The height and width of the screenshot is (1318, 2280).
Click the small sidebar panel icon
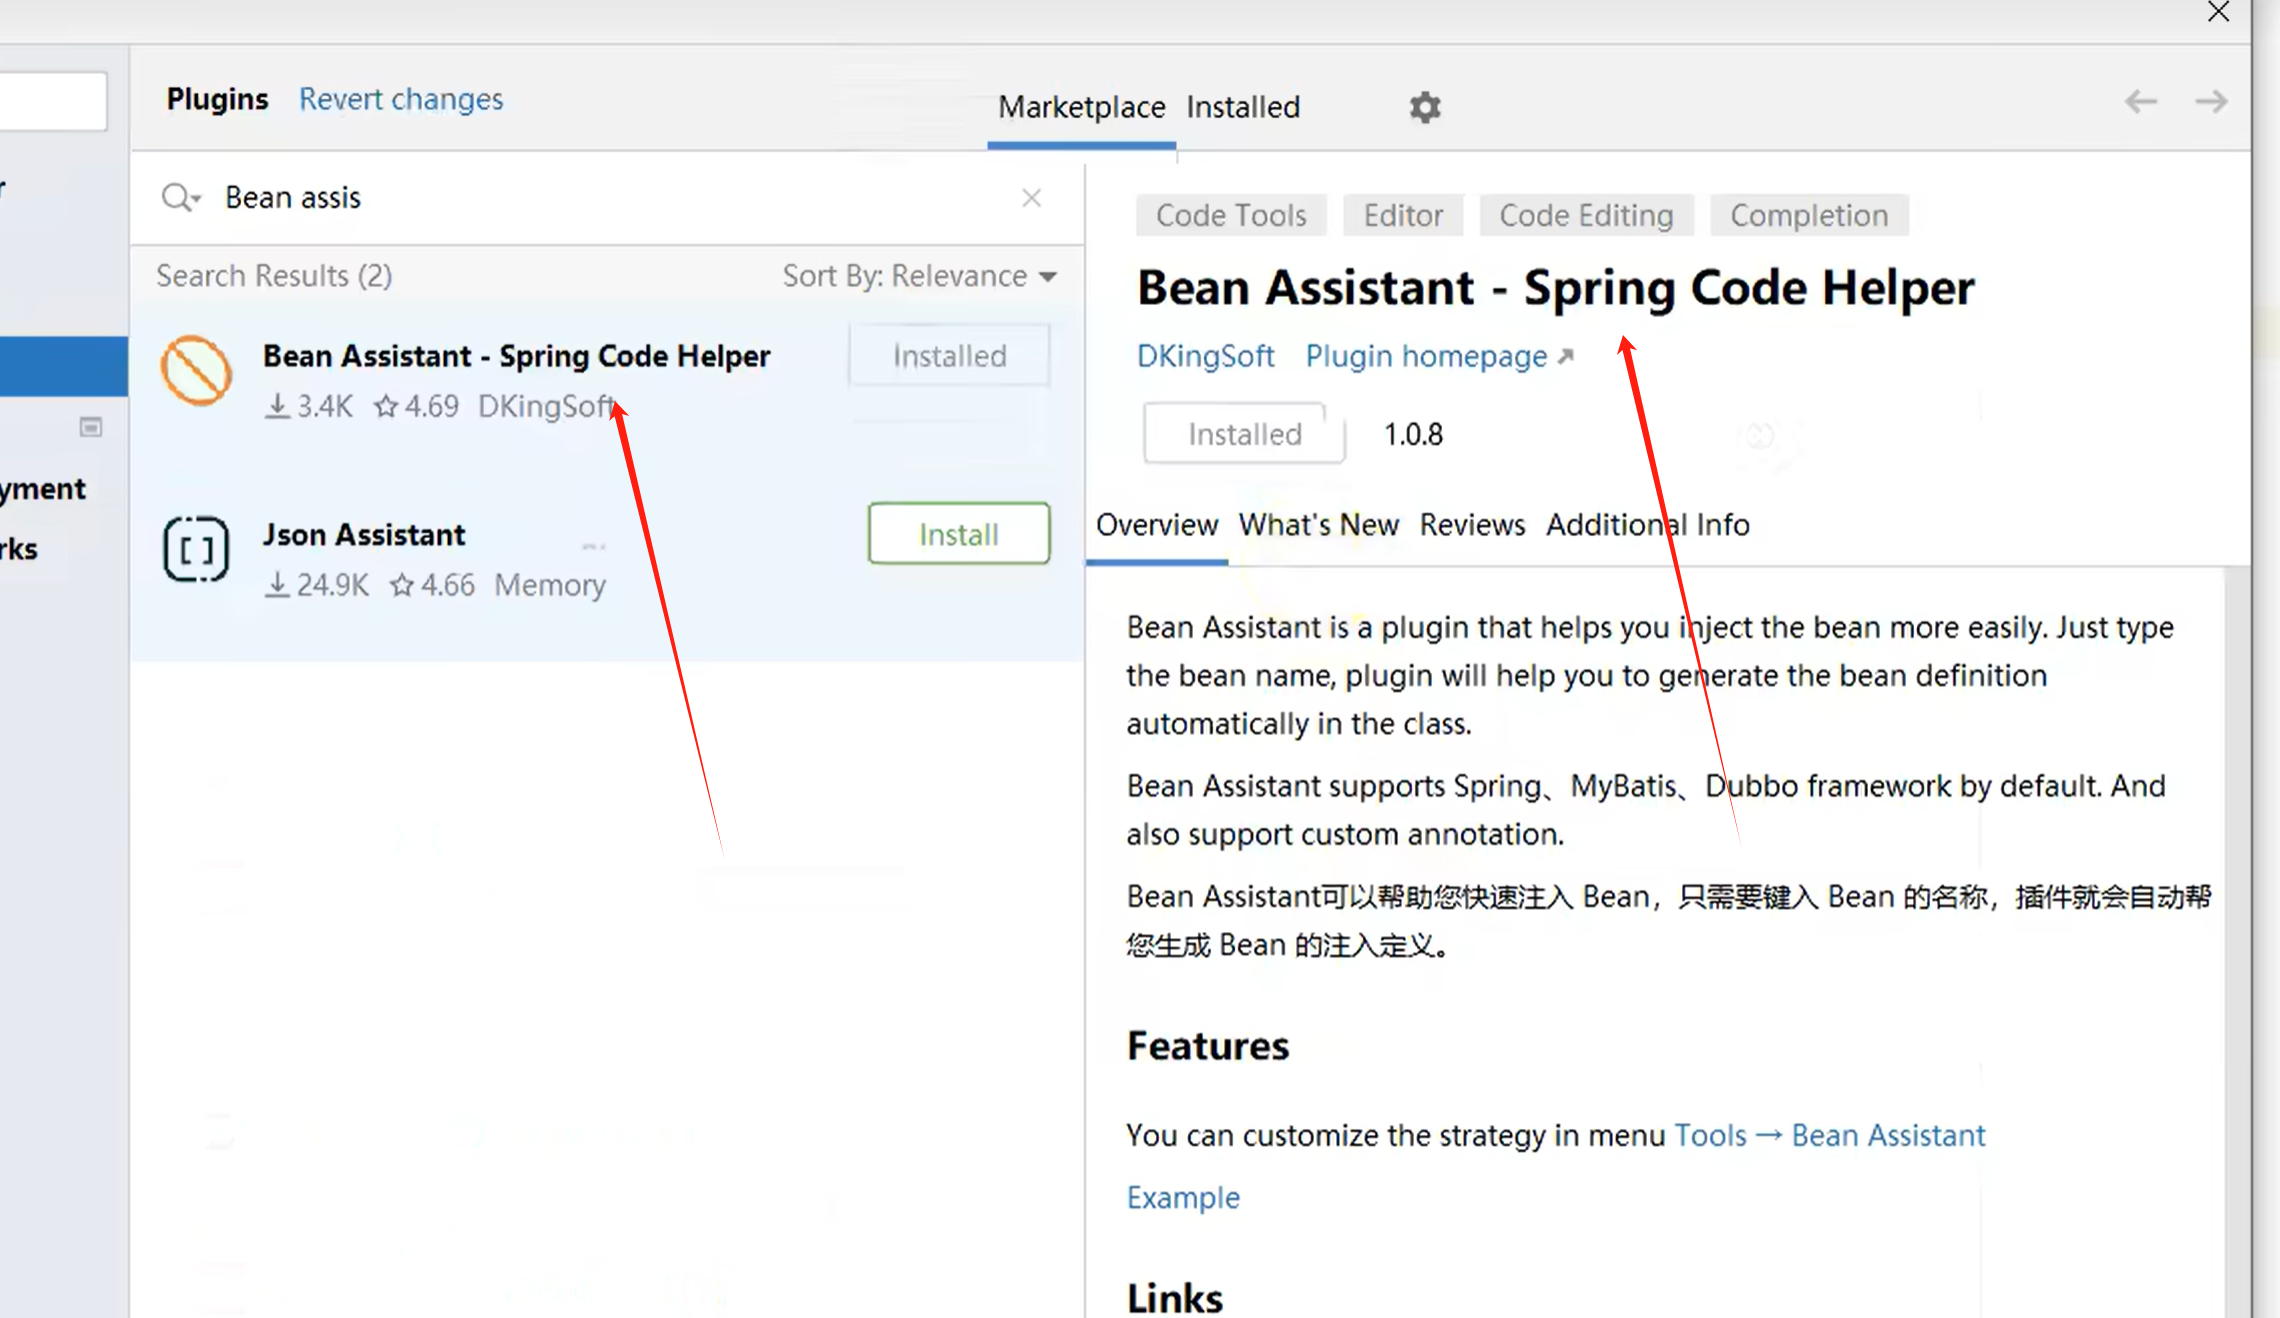click(91, 427)
